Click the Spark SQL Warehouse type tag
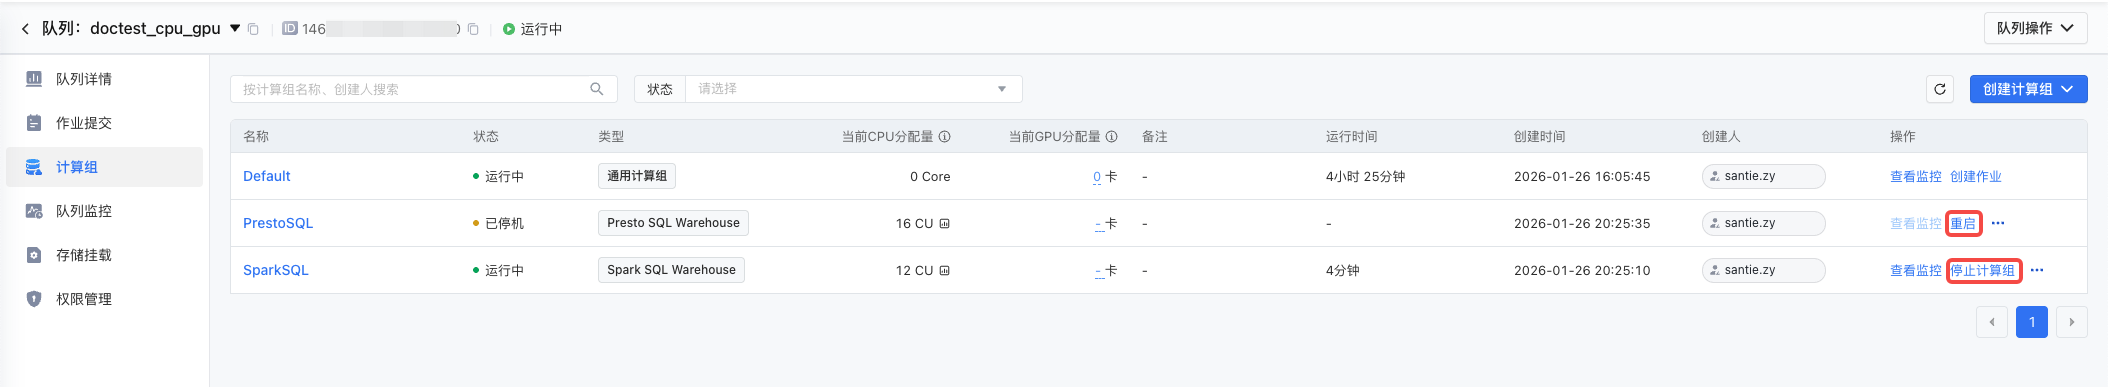2108x387 pixels. click(671, 270)
